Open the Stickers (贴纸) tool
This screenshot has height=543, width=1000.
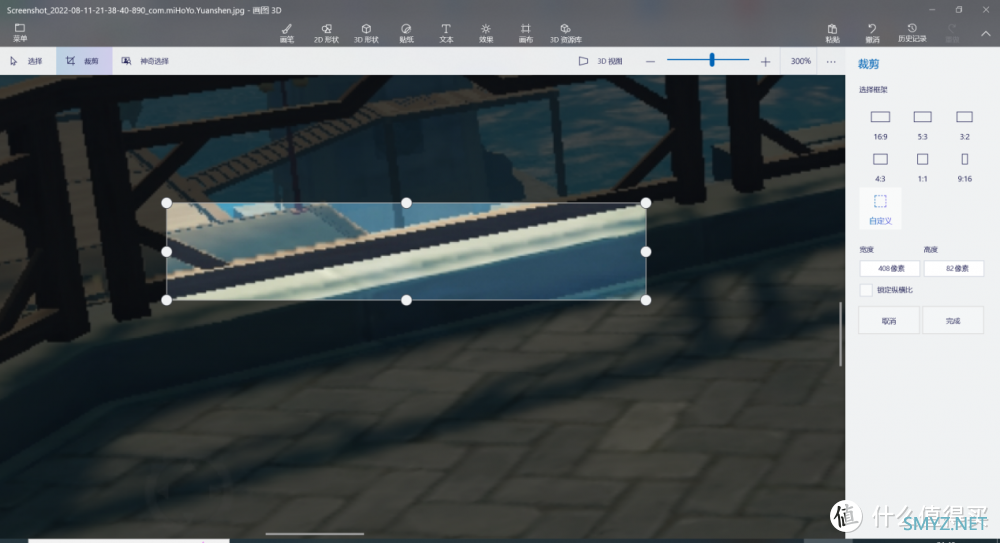406,33
